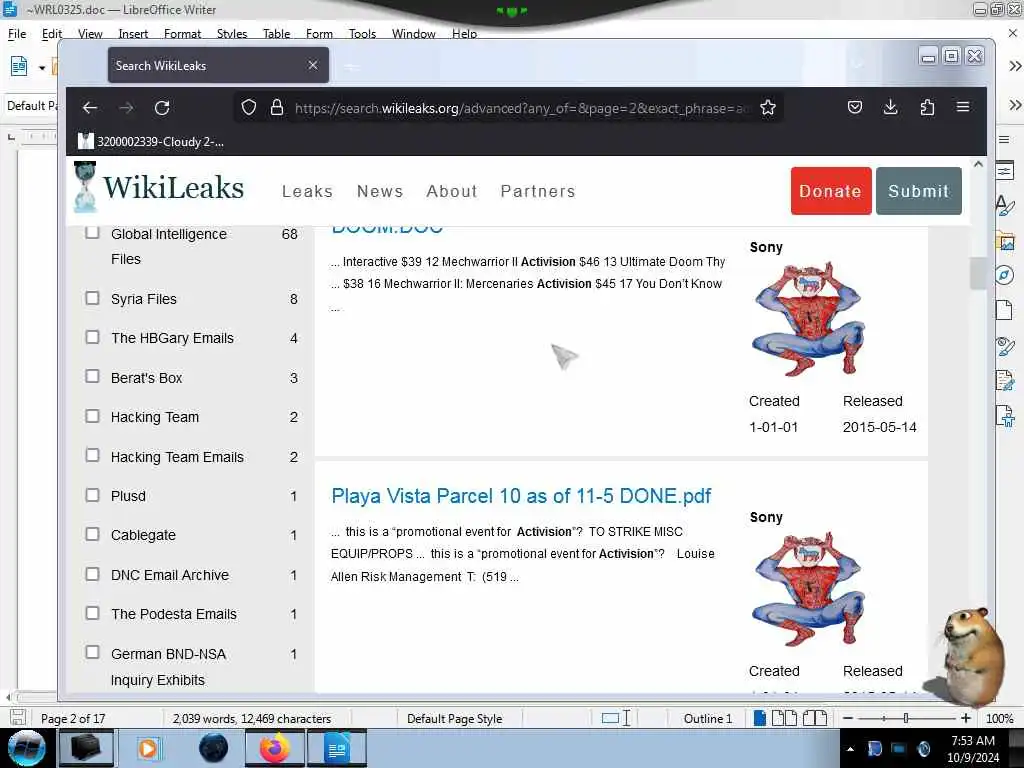
Task: Open Writer Edit menu
Action: point(52,33)
